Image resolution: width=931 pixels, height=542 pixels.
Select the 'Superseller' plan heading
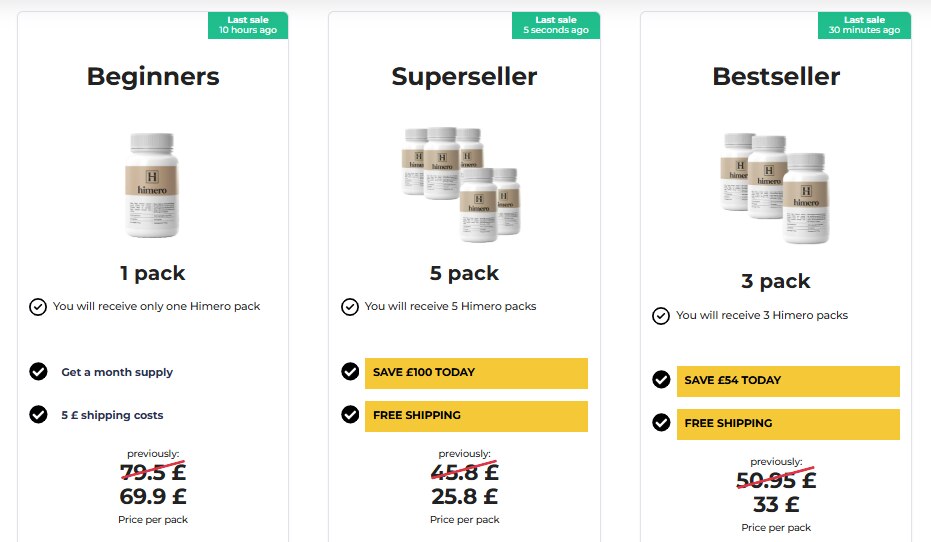pos(464,76)
